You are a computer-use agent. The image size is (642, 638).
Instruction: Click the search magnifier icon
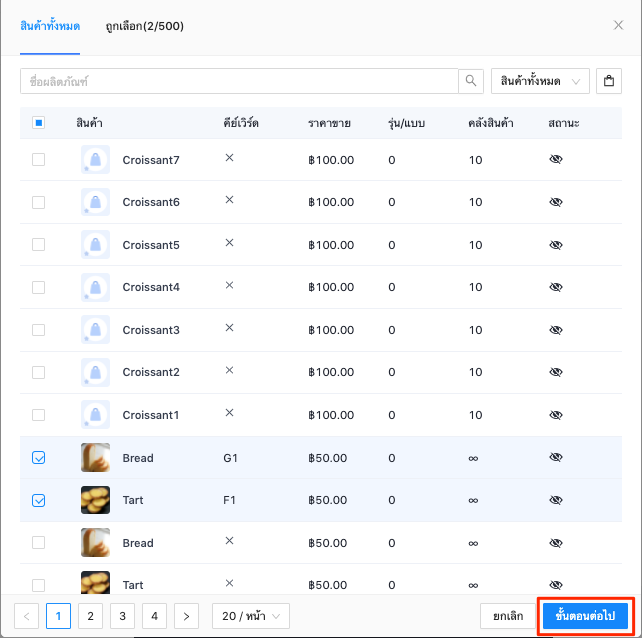[471, 81]
